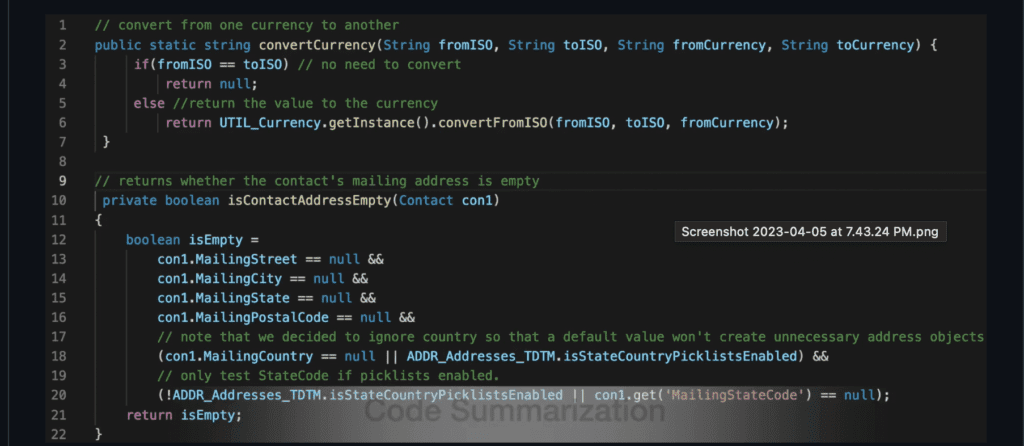Click line number 10 in the gutter

(59, 200)
